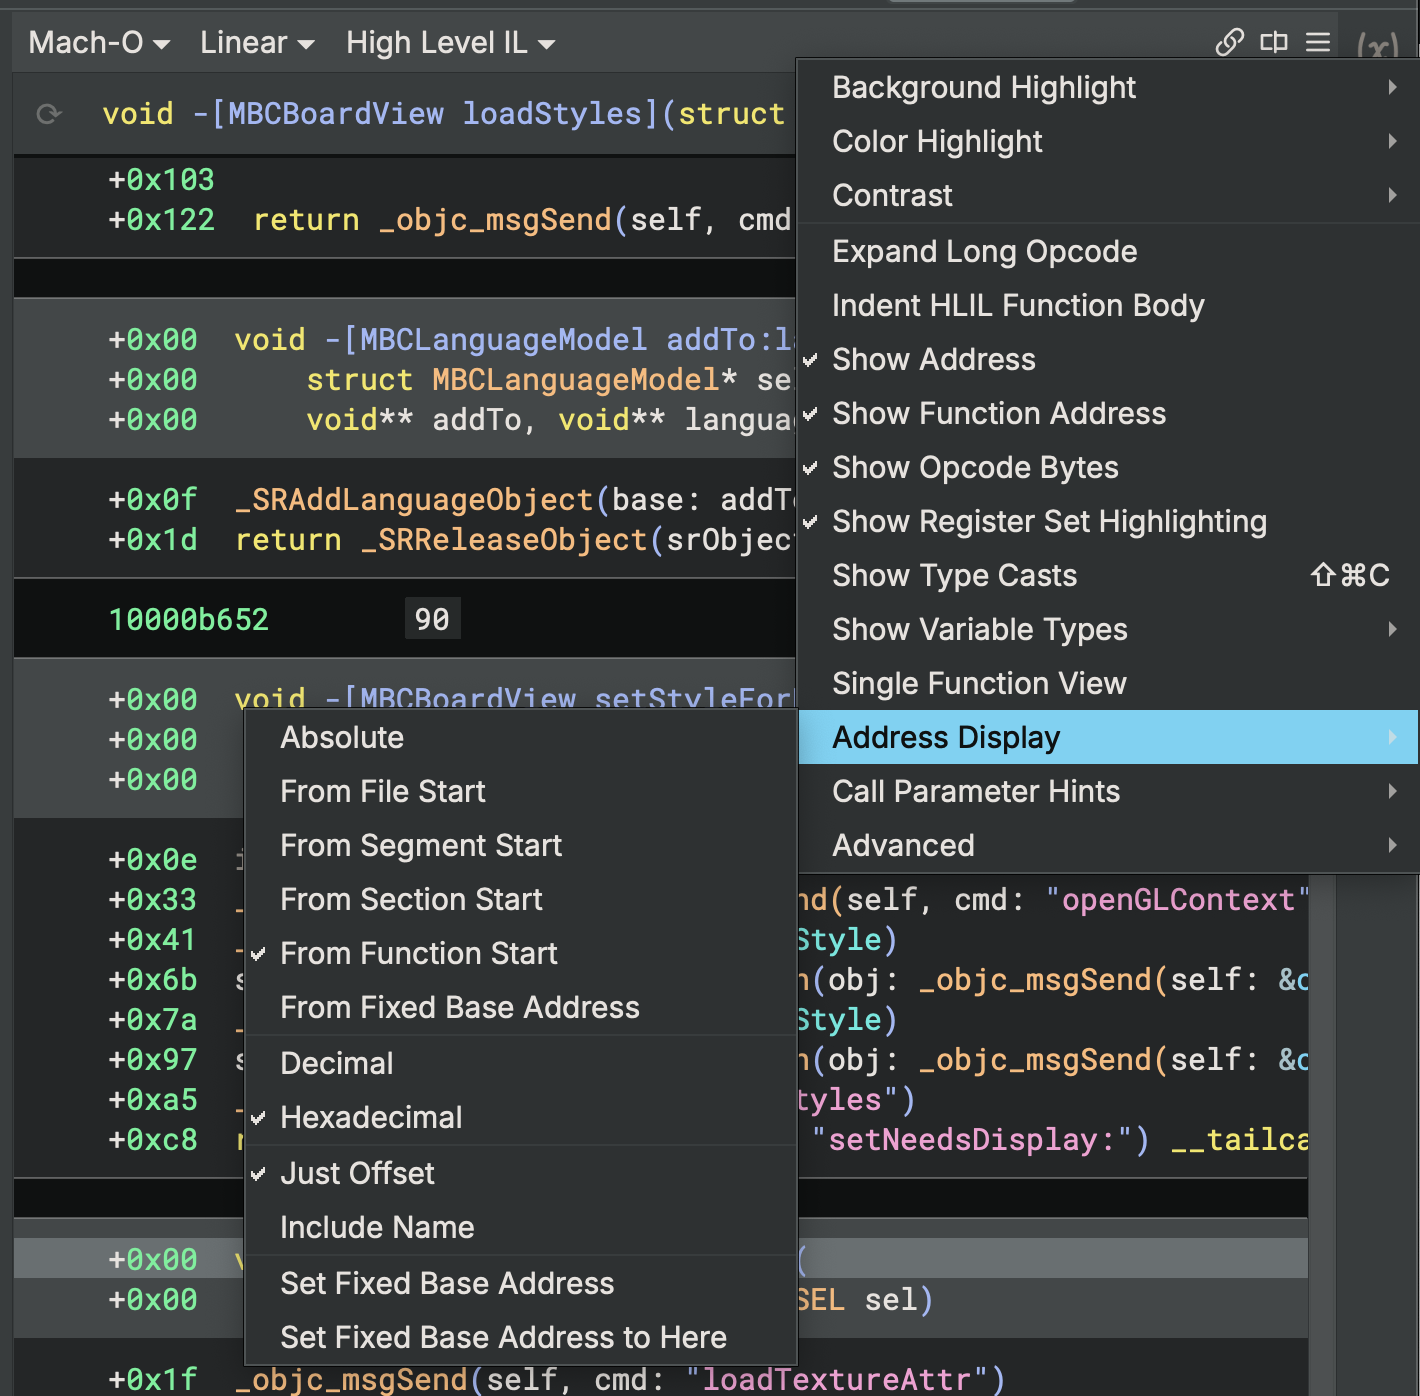Click the highlighted Address Display item
The width and height of the screenshot is (1420, 1396).
click(1109, 738)
